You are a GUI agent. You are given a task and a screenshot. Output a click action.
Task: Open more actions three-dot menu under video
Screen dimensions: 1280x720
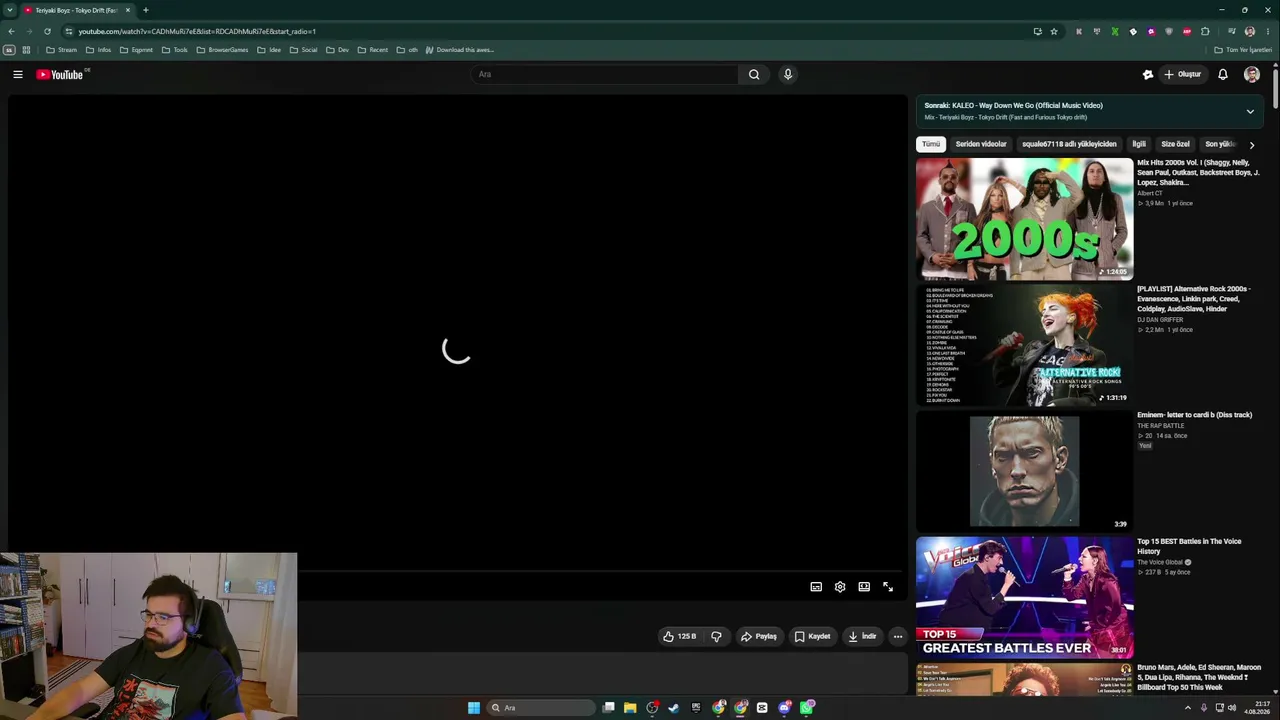898,636
